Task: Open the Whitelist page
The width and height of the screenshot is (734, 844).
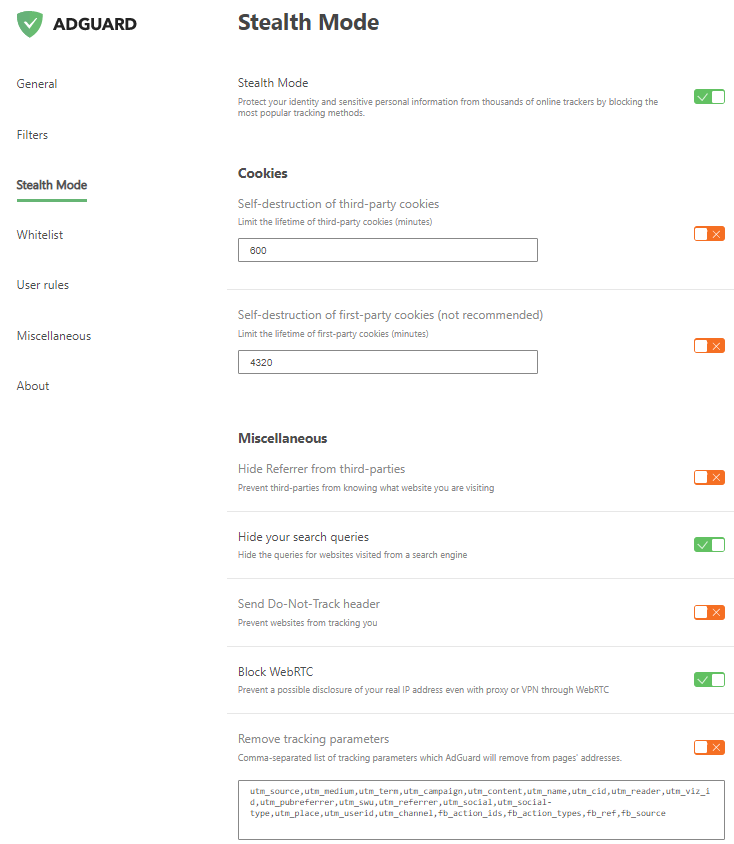Action: pos(39,235)
